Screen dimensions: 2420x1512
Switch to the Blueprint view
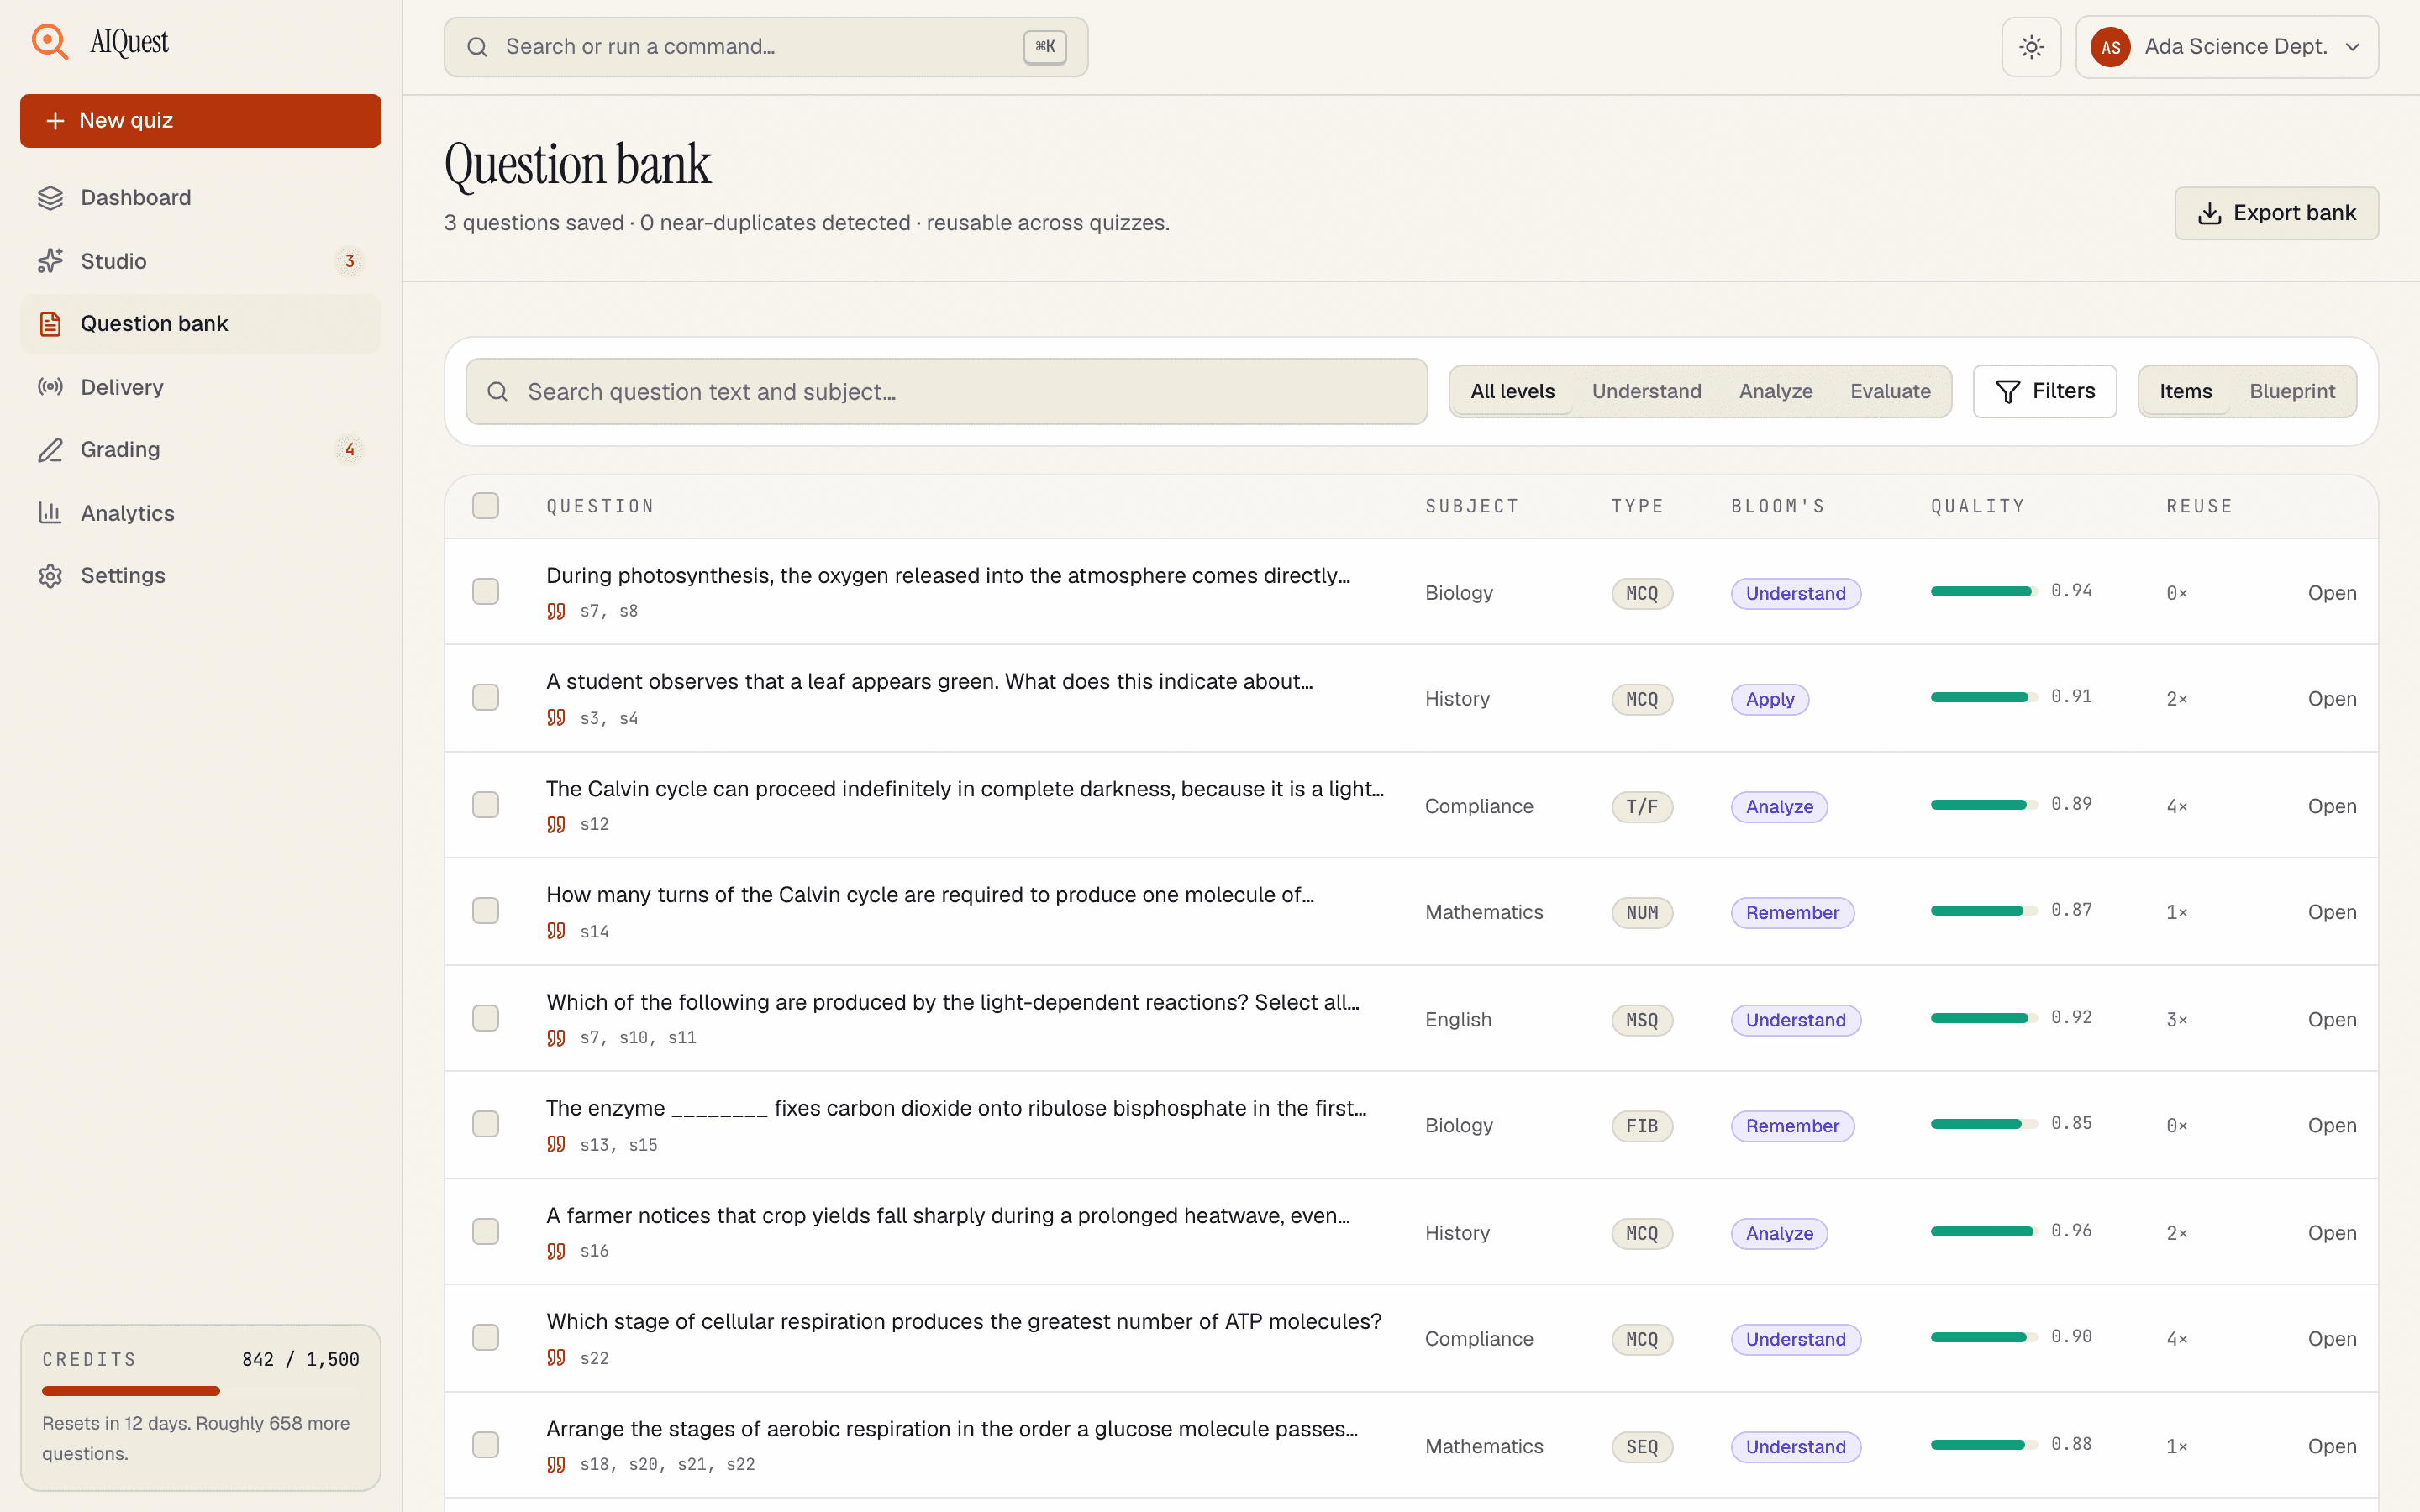point(2292,392)
